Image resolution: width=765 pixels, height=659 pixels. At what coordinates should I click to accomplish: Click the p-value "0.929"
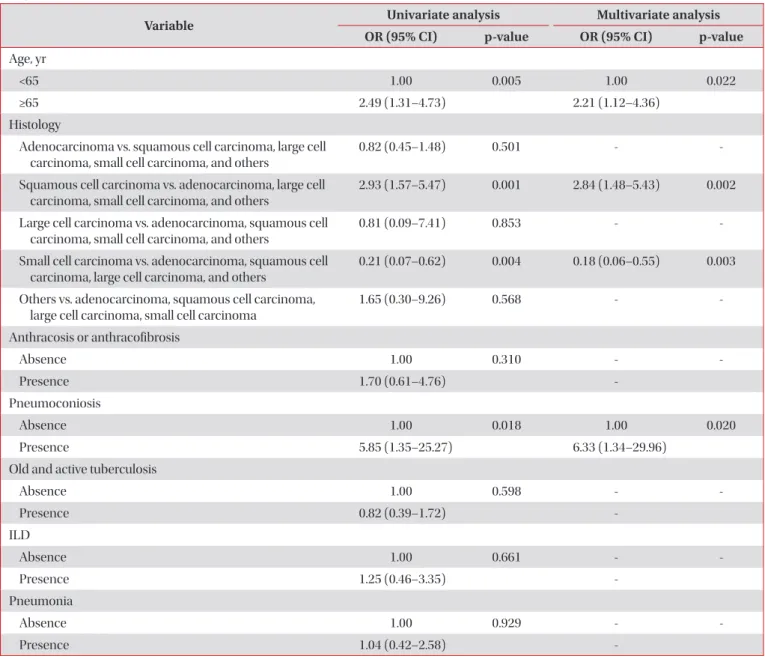tap(506, 623)
